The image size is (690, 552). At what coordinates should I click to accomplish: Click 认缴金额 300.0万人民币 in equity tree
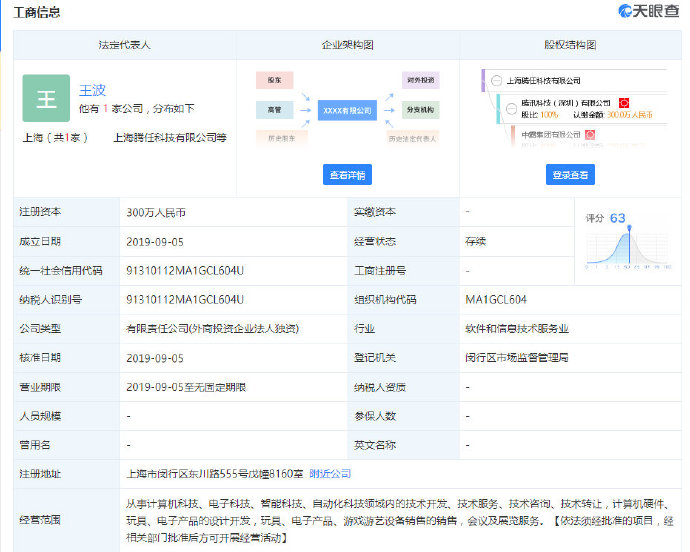pyautogui.click(x=613, y=115)
